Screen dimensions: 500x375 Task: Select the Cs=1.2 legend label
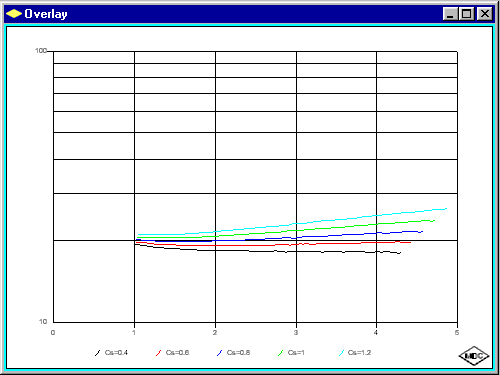(359, 353)
